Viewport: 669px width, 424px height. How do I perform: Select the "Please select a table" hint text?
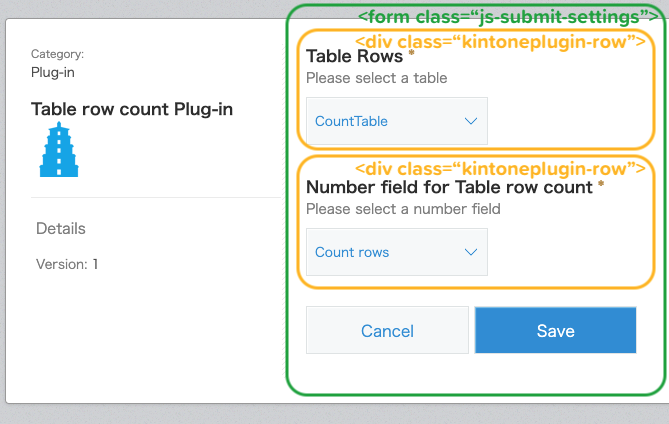pyautogui.click(x=376, y=78)
